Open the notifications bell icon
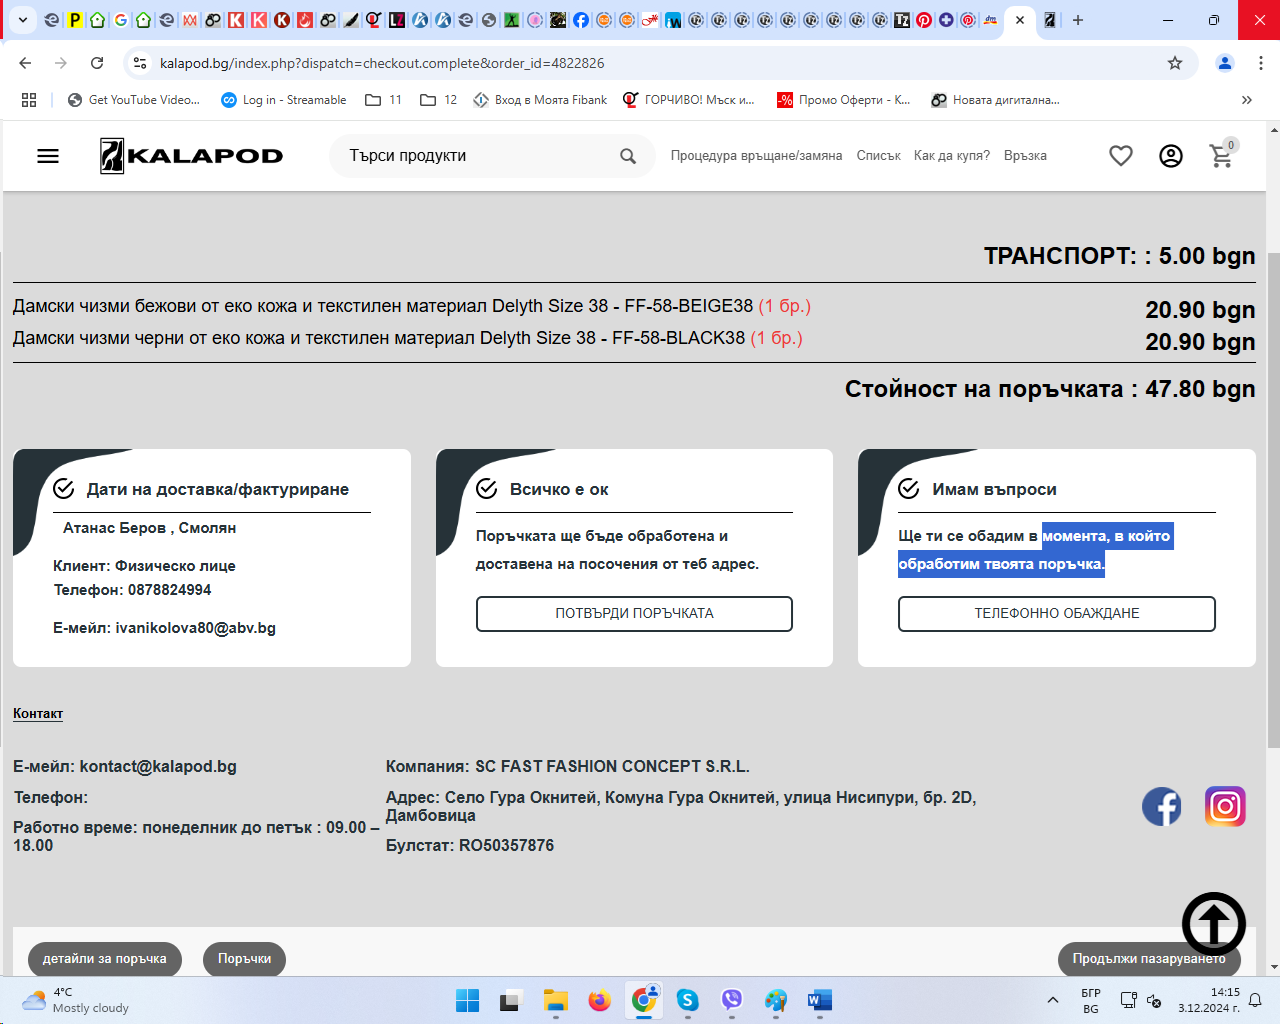This screenshot has height=1024, width=1280. click(x=1255, y=1000)
